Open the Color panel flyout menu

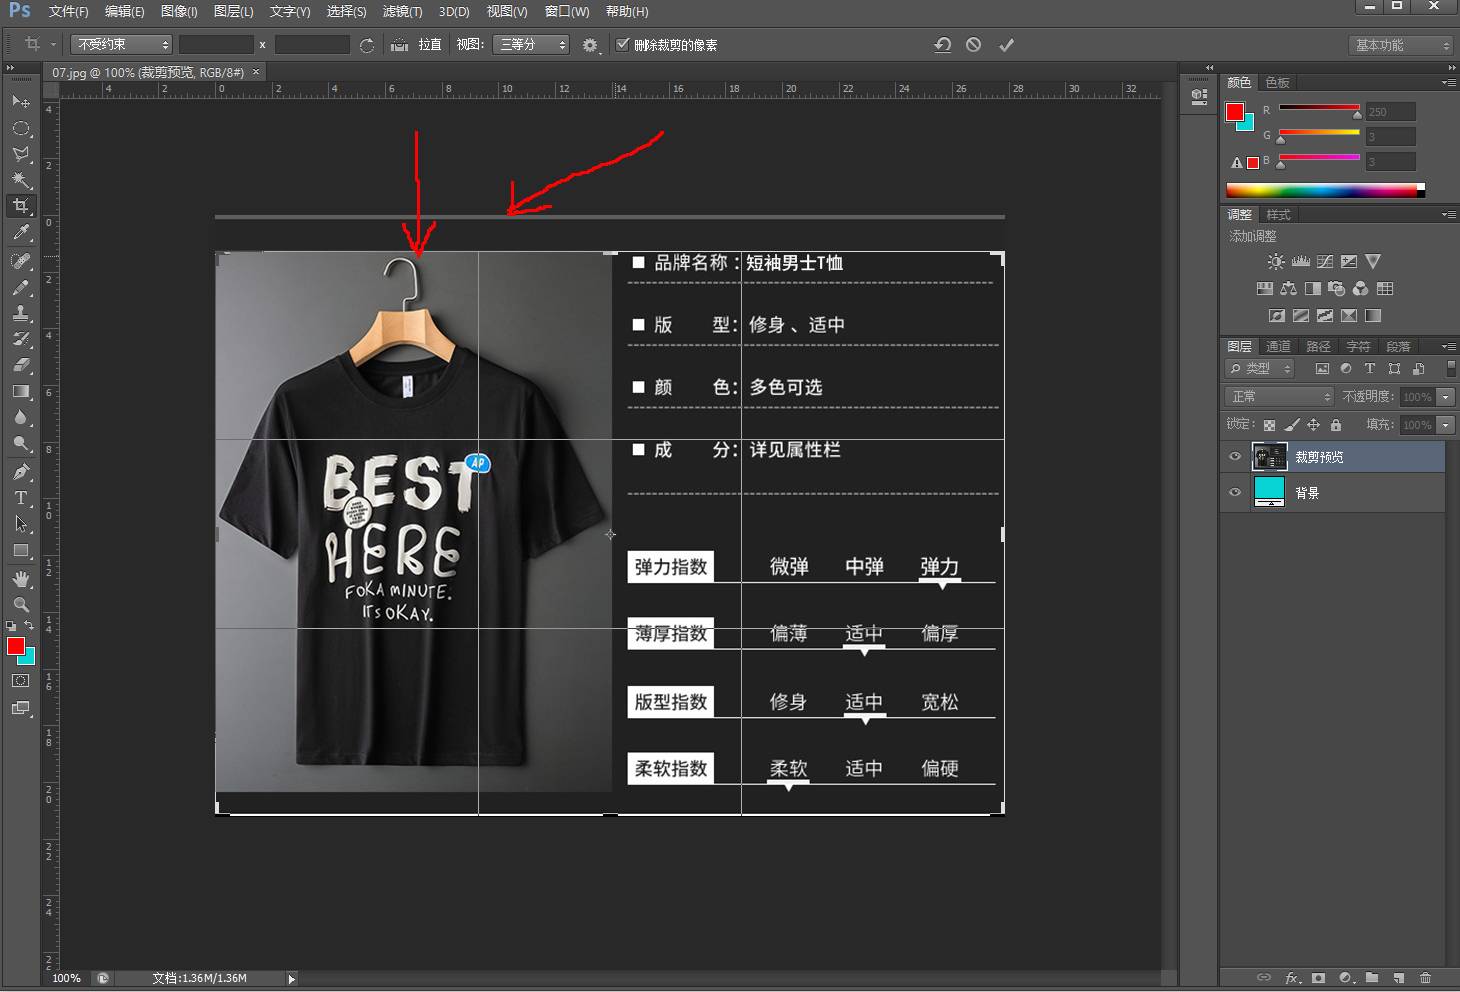pyautogui.click(x=1448, y=82)
